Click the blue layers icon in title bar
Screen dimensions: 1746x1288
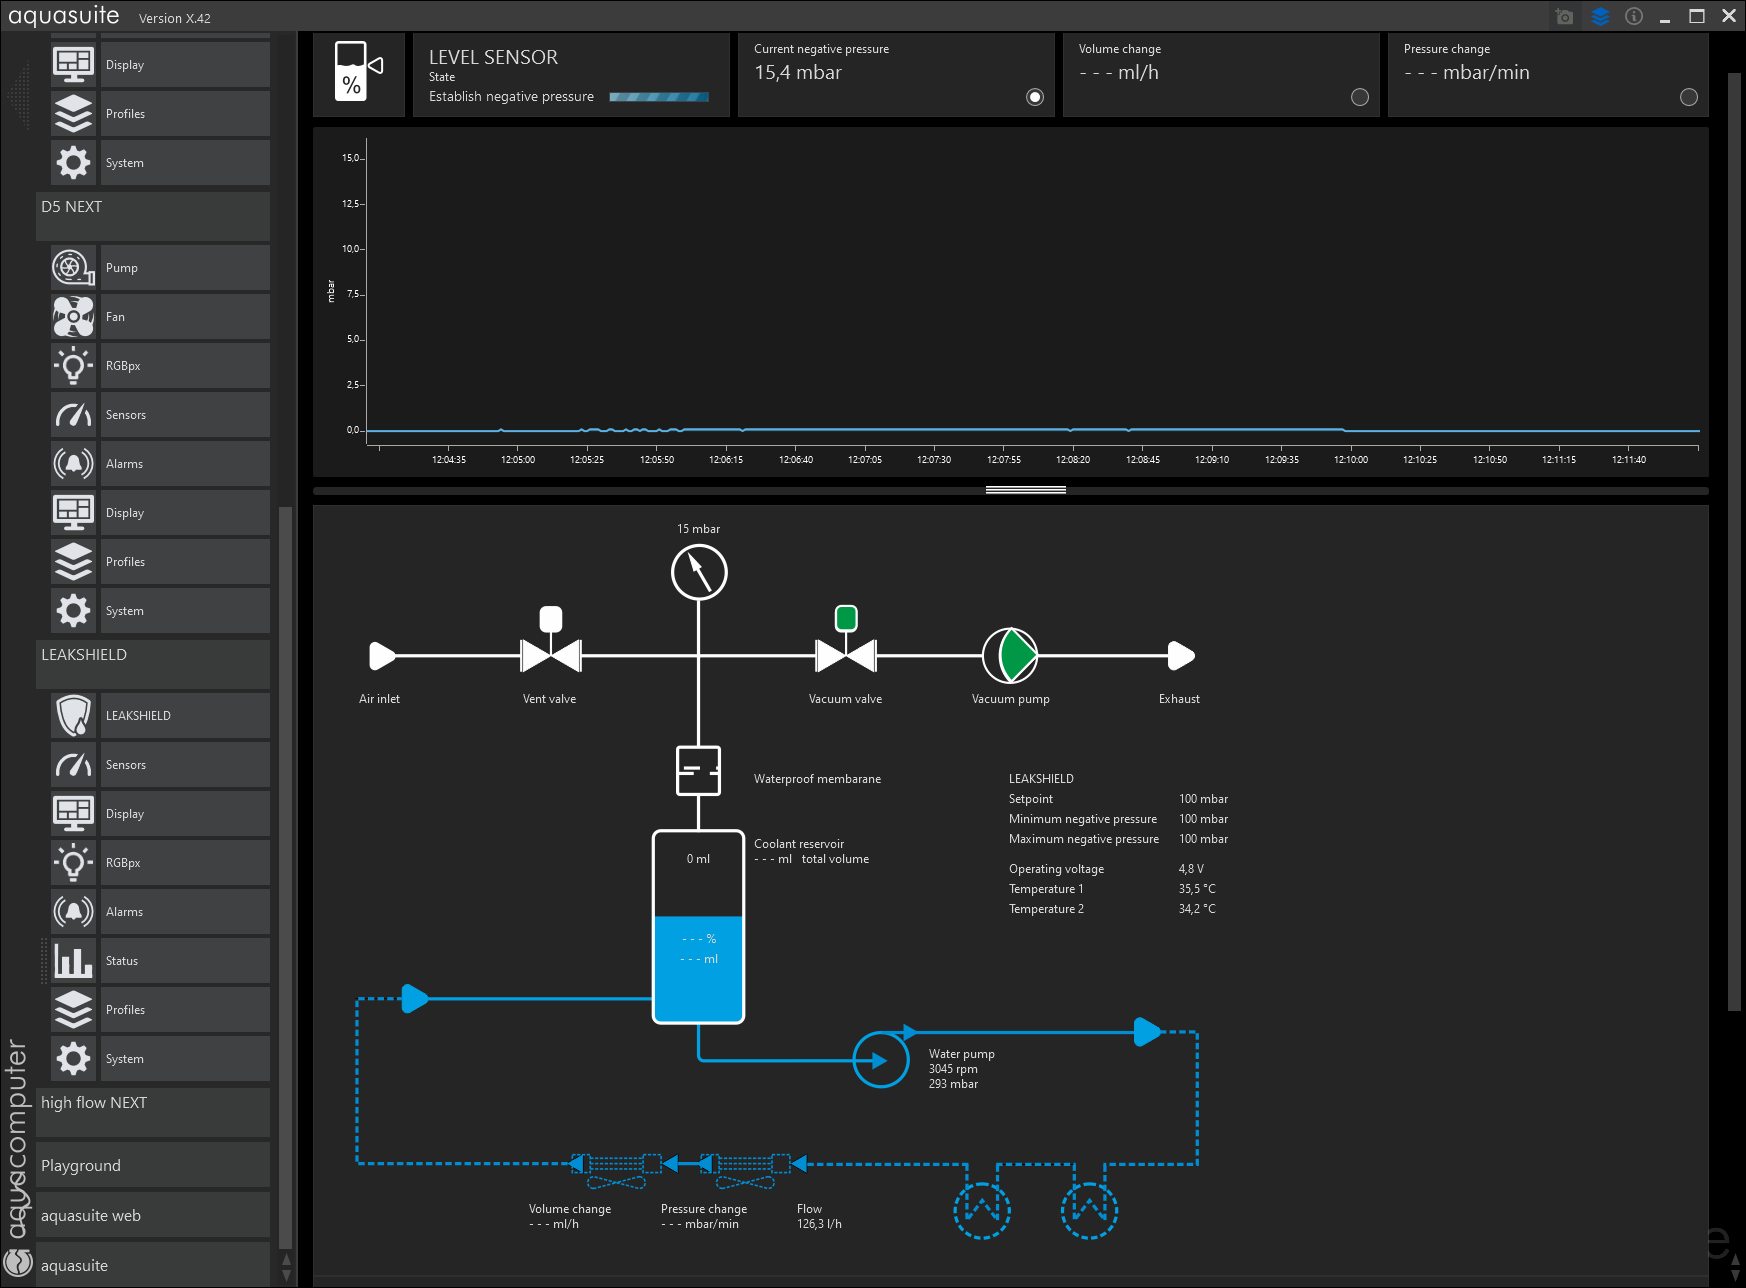(x=1600, y=17)
